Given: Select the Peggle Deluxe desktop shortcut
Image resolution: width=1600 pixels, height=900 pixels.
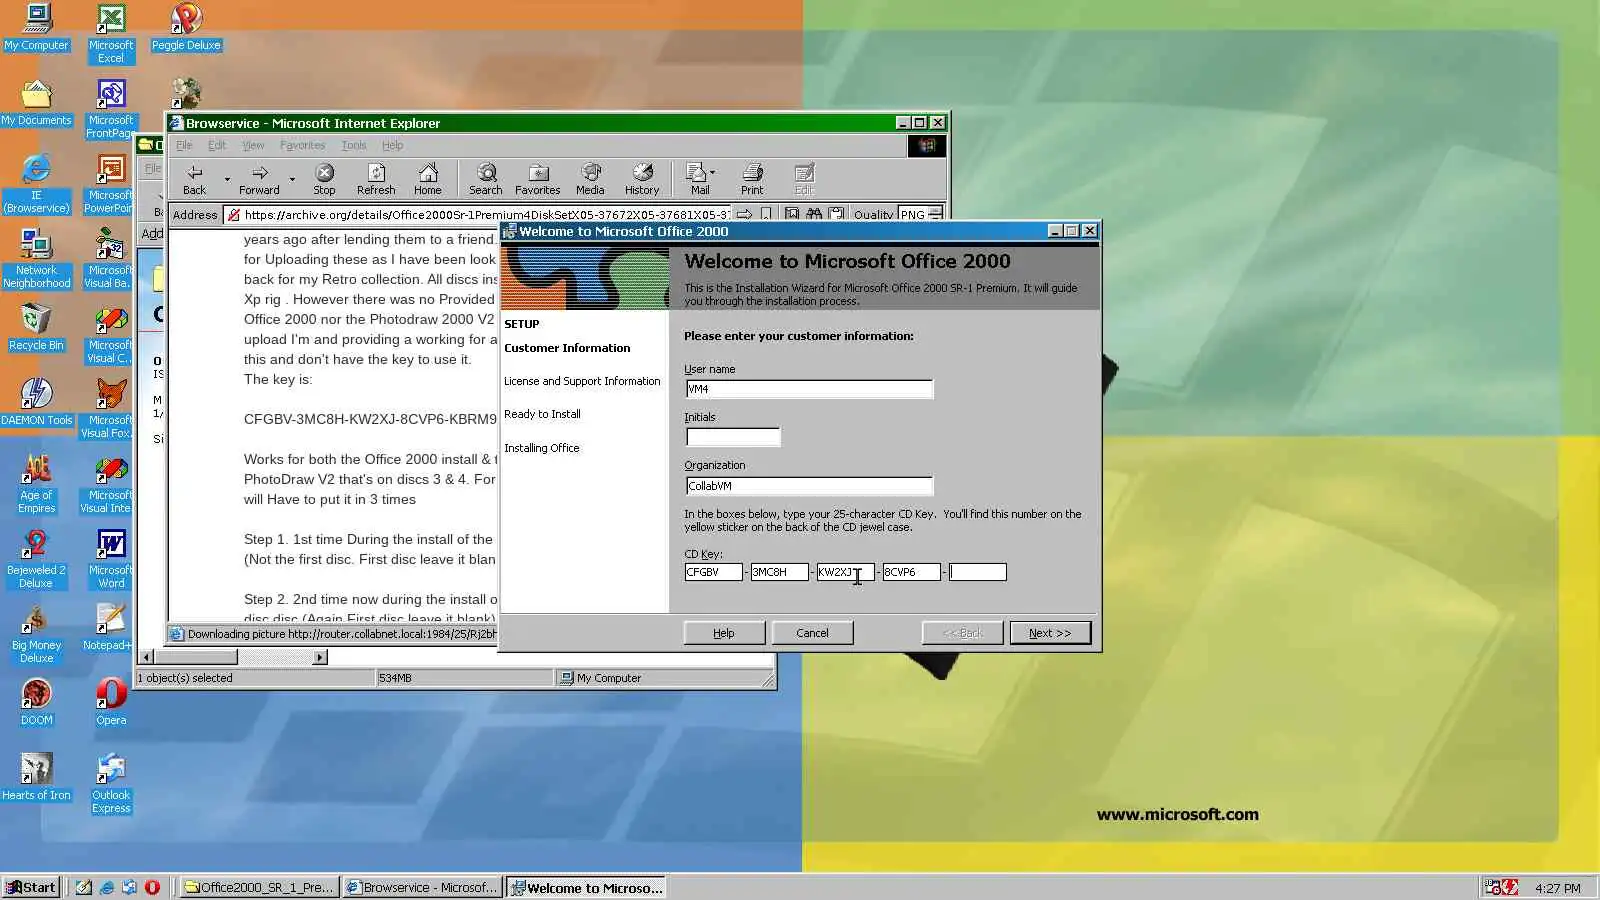Looking at the screenshot, I should (186, 28).
